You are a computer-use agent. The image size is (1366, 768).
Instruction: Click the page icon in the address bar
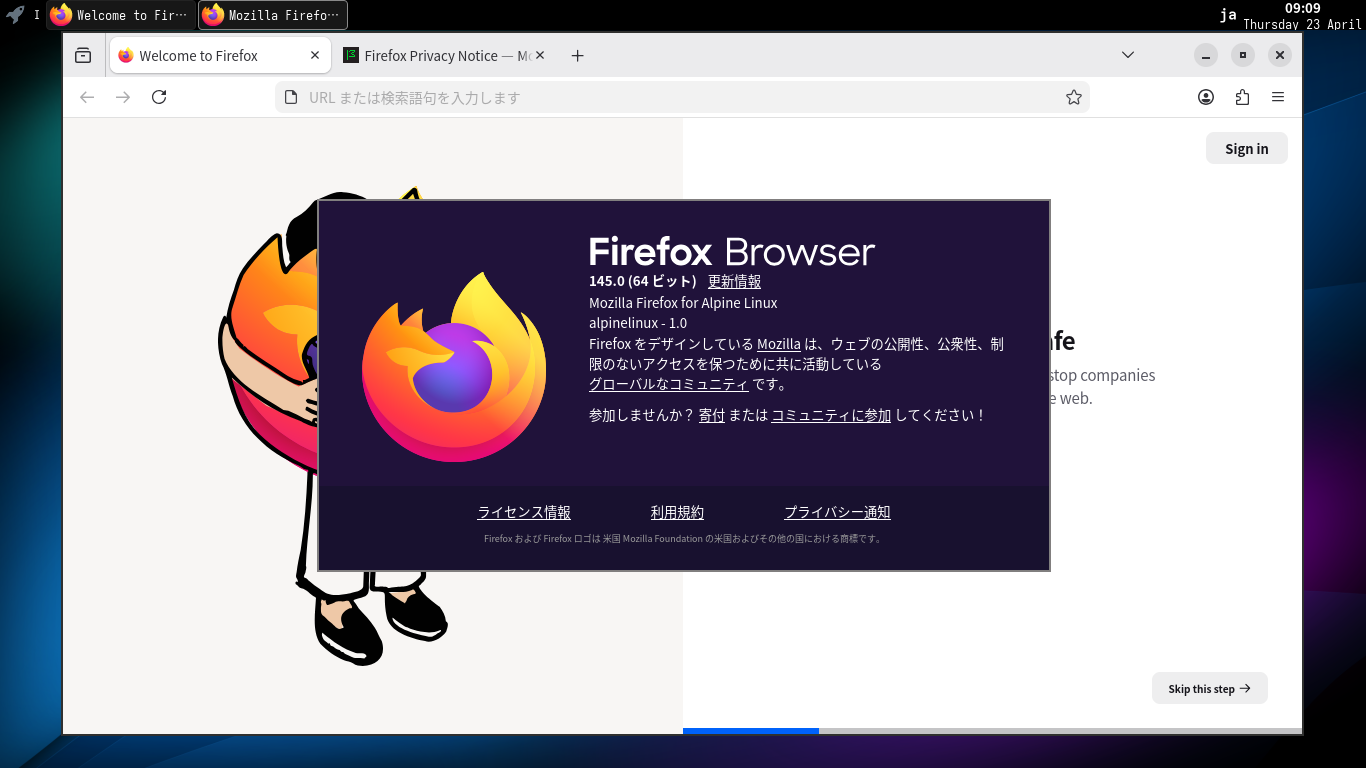pyautogui.click(x=291, y=97)
